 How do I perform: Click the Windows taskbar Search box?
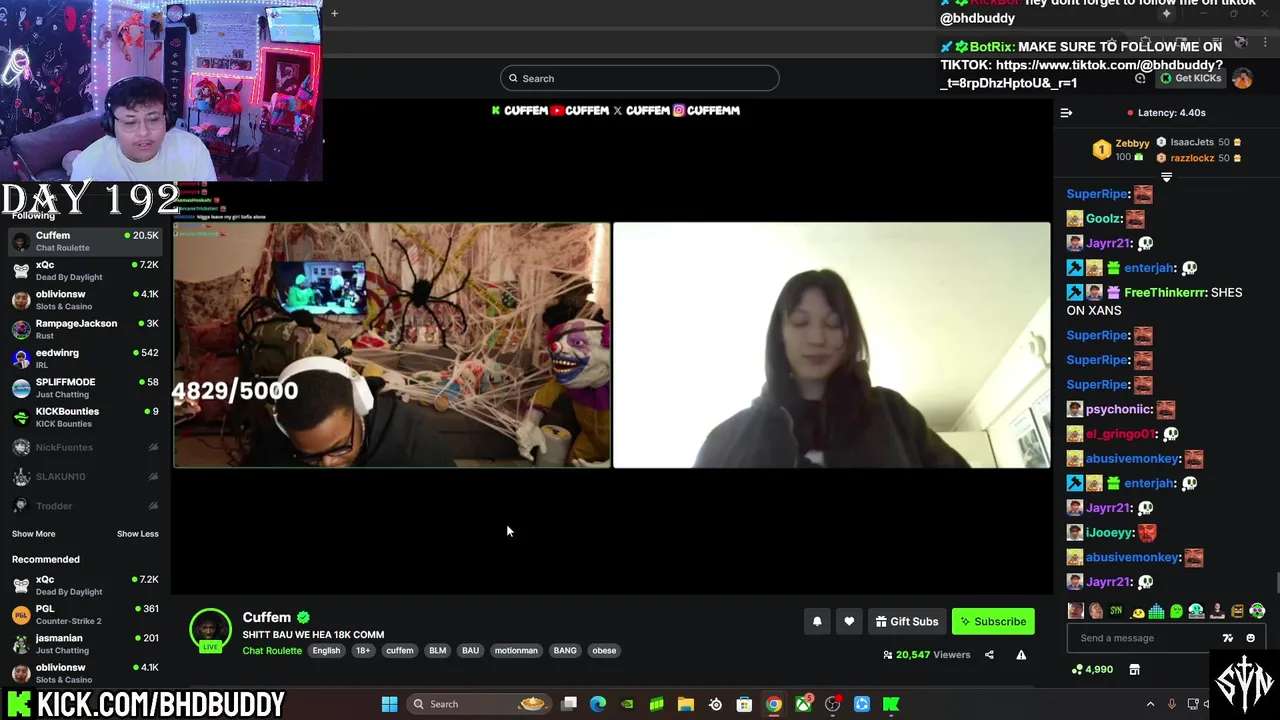click(x=480, y=704)
